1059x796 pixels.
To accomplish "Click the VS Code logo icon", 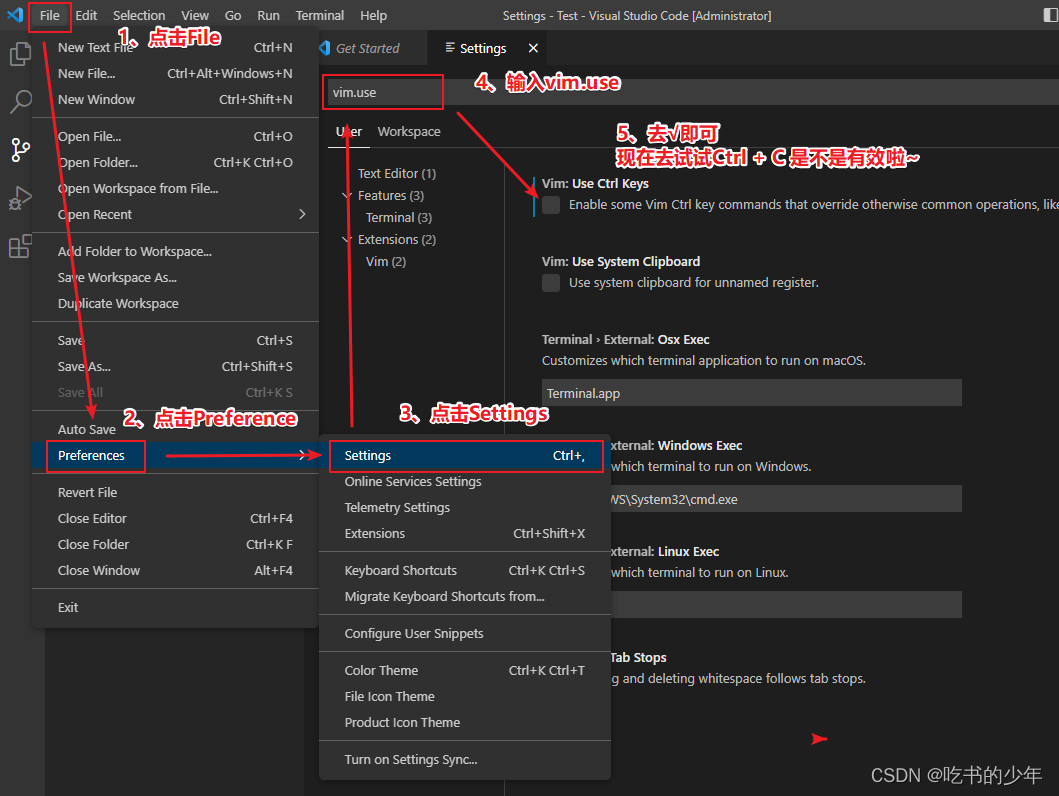I will click(15, 14).
